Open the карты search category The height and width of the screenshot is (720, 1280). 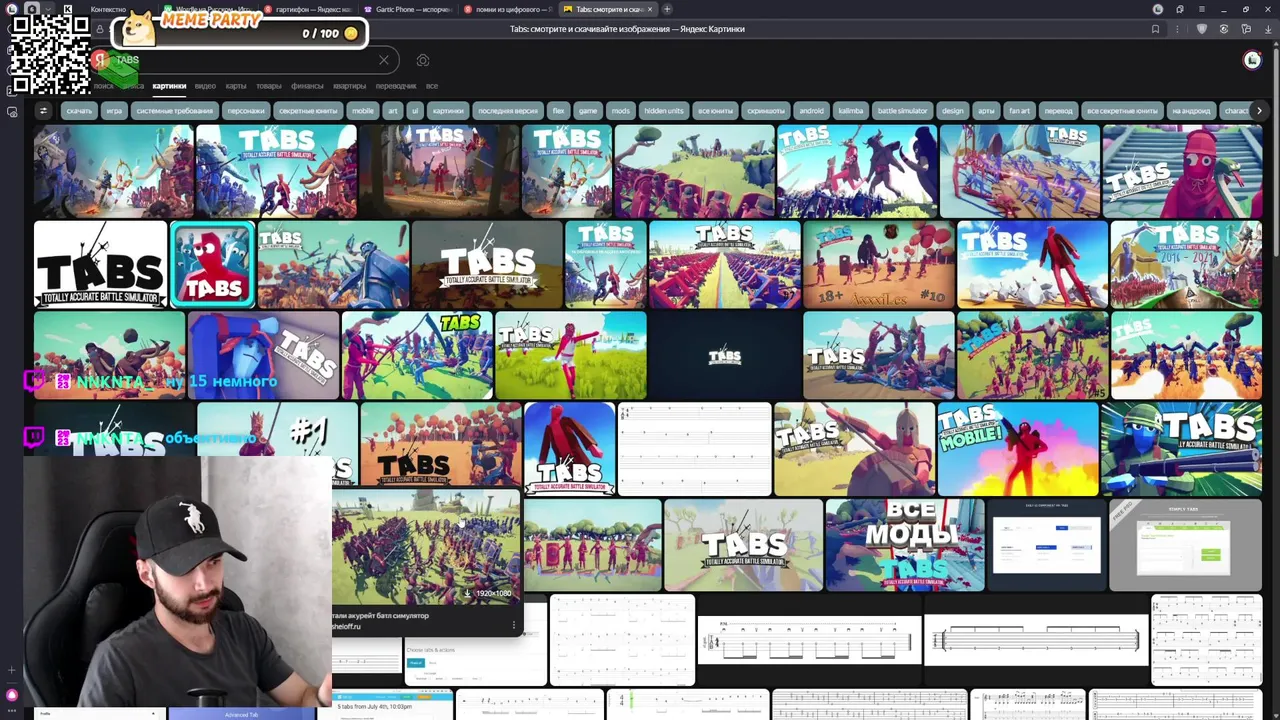[x=236, y=86]
